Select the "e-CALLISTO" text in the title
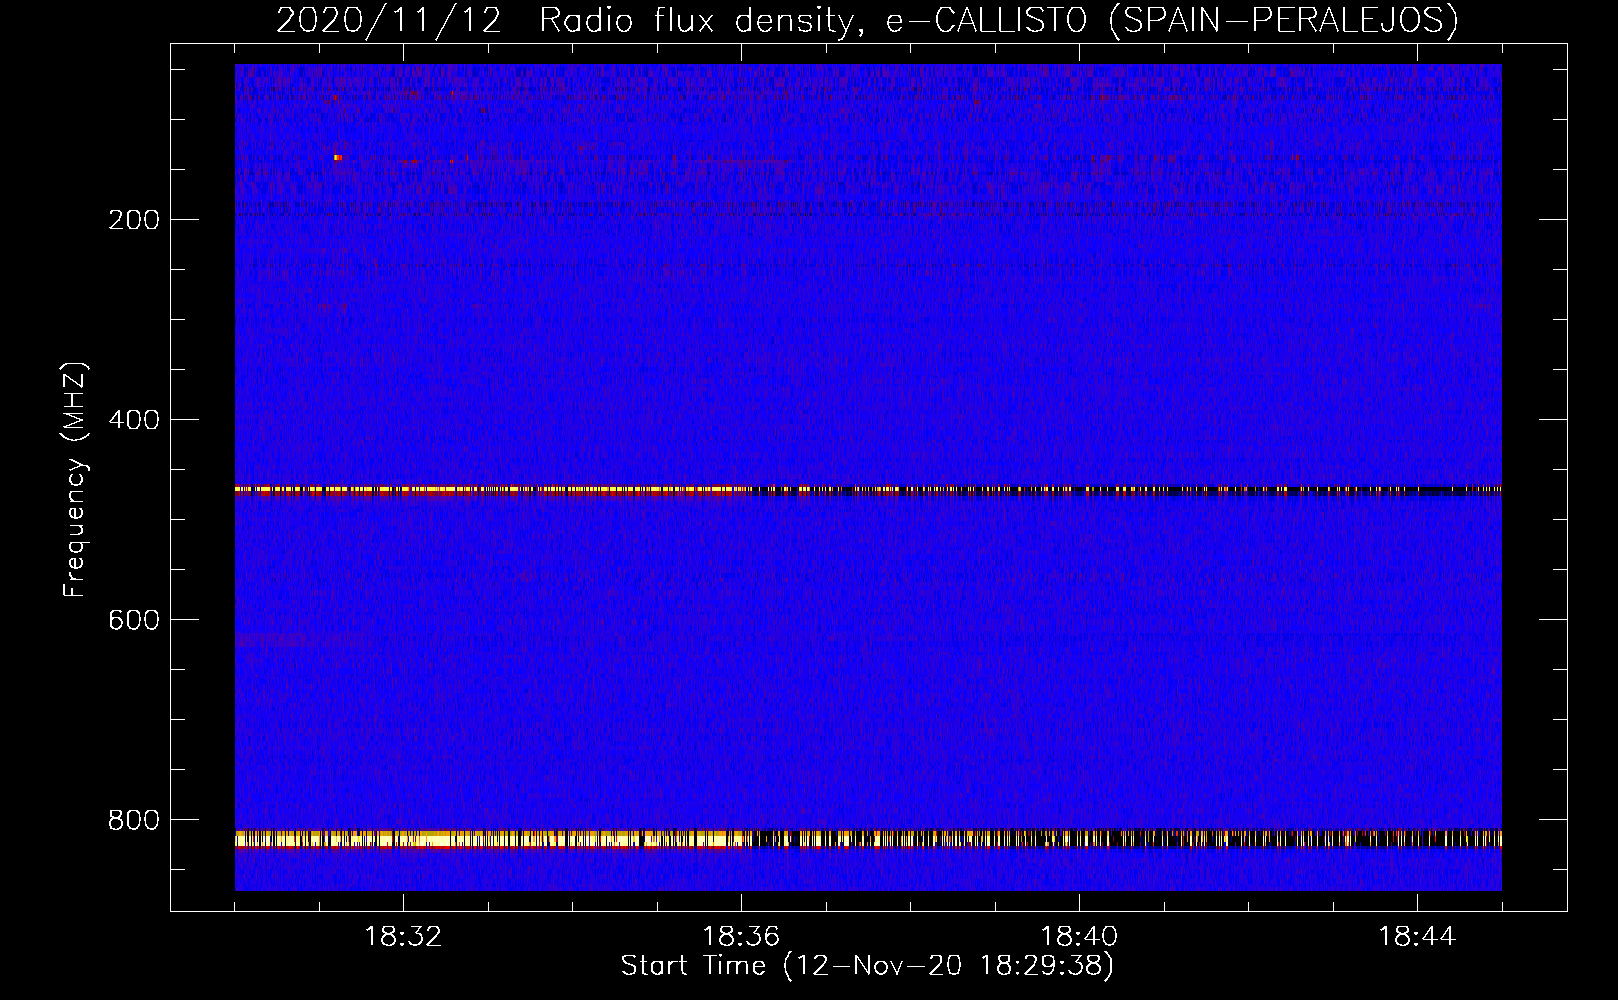Screen dimensions: 1618x1000 coord(986,20)
